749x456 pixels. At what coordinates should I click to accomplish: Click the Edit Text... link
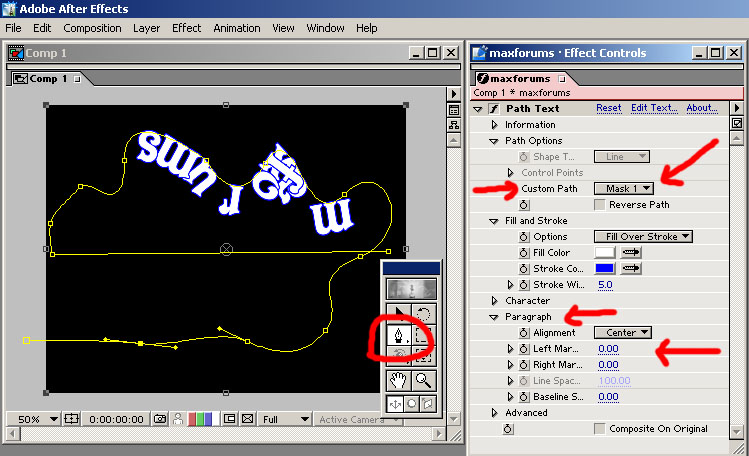654,108
